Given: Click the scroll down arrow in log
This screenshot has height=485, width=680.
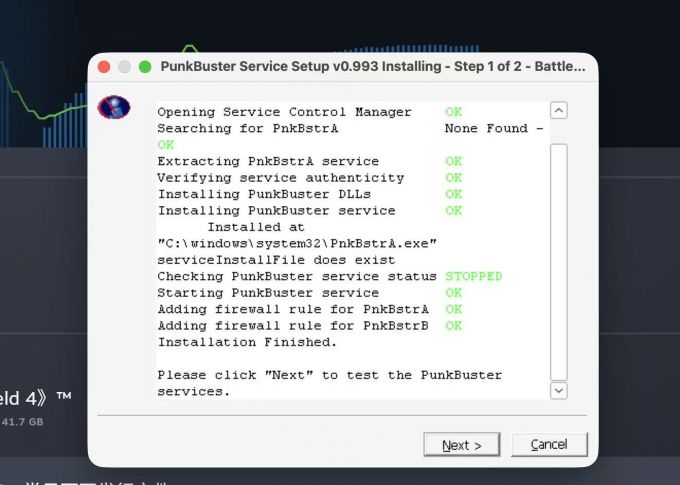Looking at the screenshot, I should pyautogui.click(x=559, y=390).
